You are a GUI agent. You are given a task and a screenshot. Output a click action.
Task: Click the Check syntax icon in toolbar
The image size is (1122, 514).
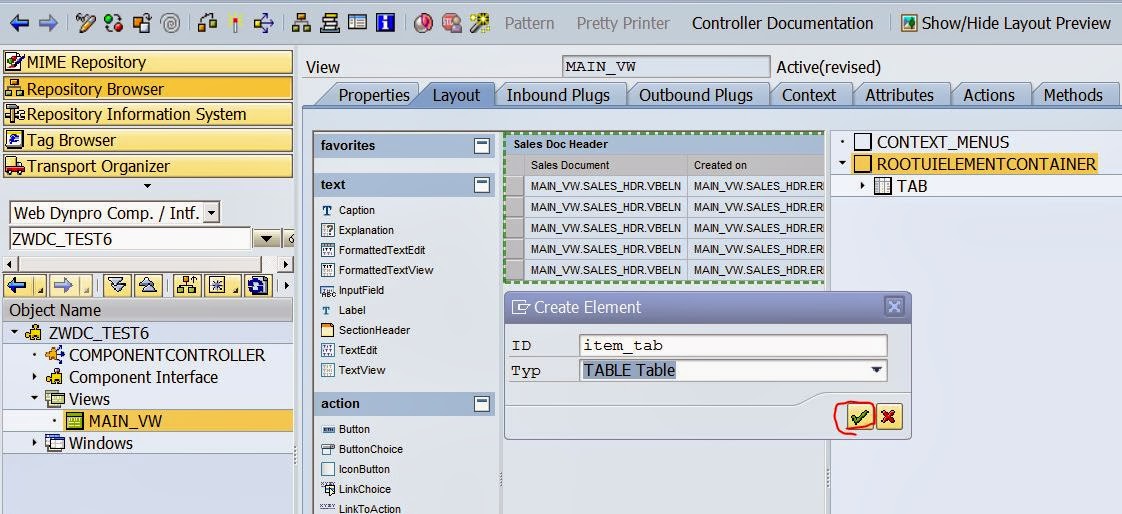coord(208,24)
